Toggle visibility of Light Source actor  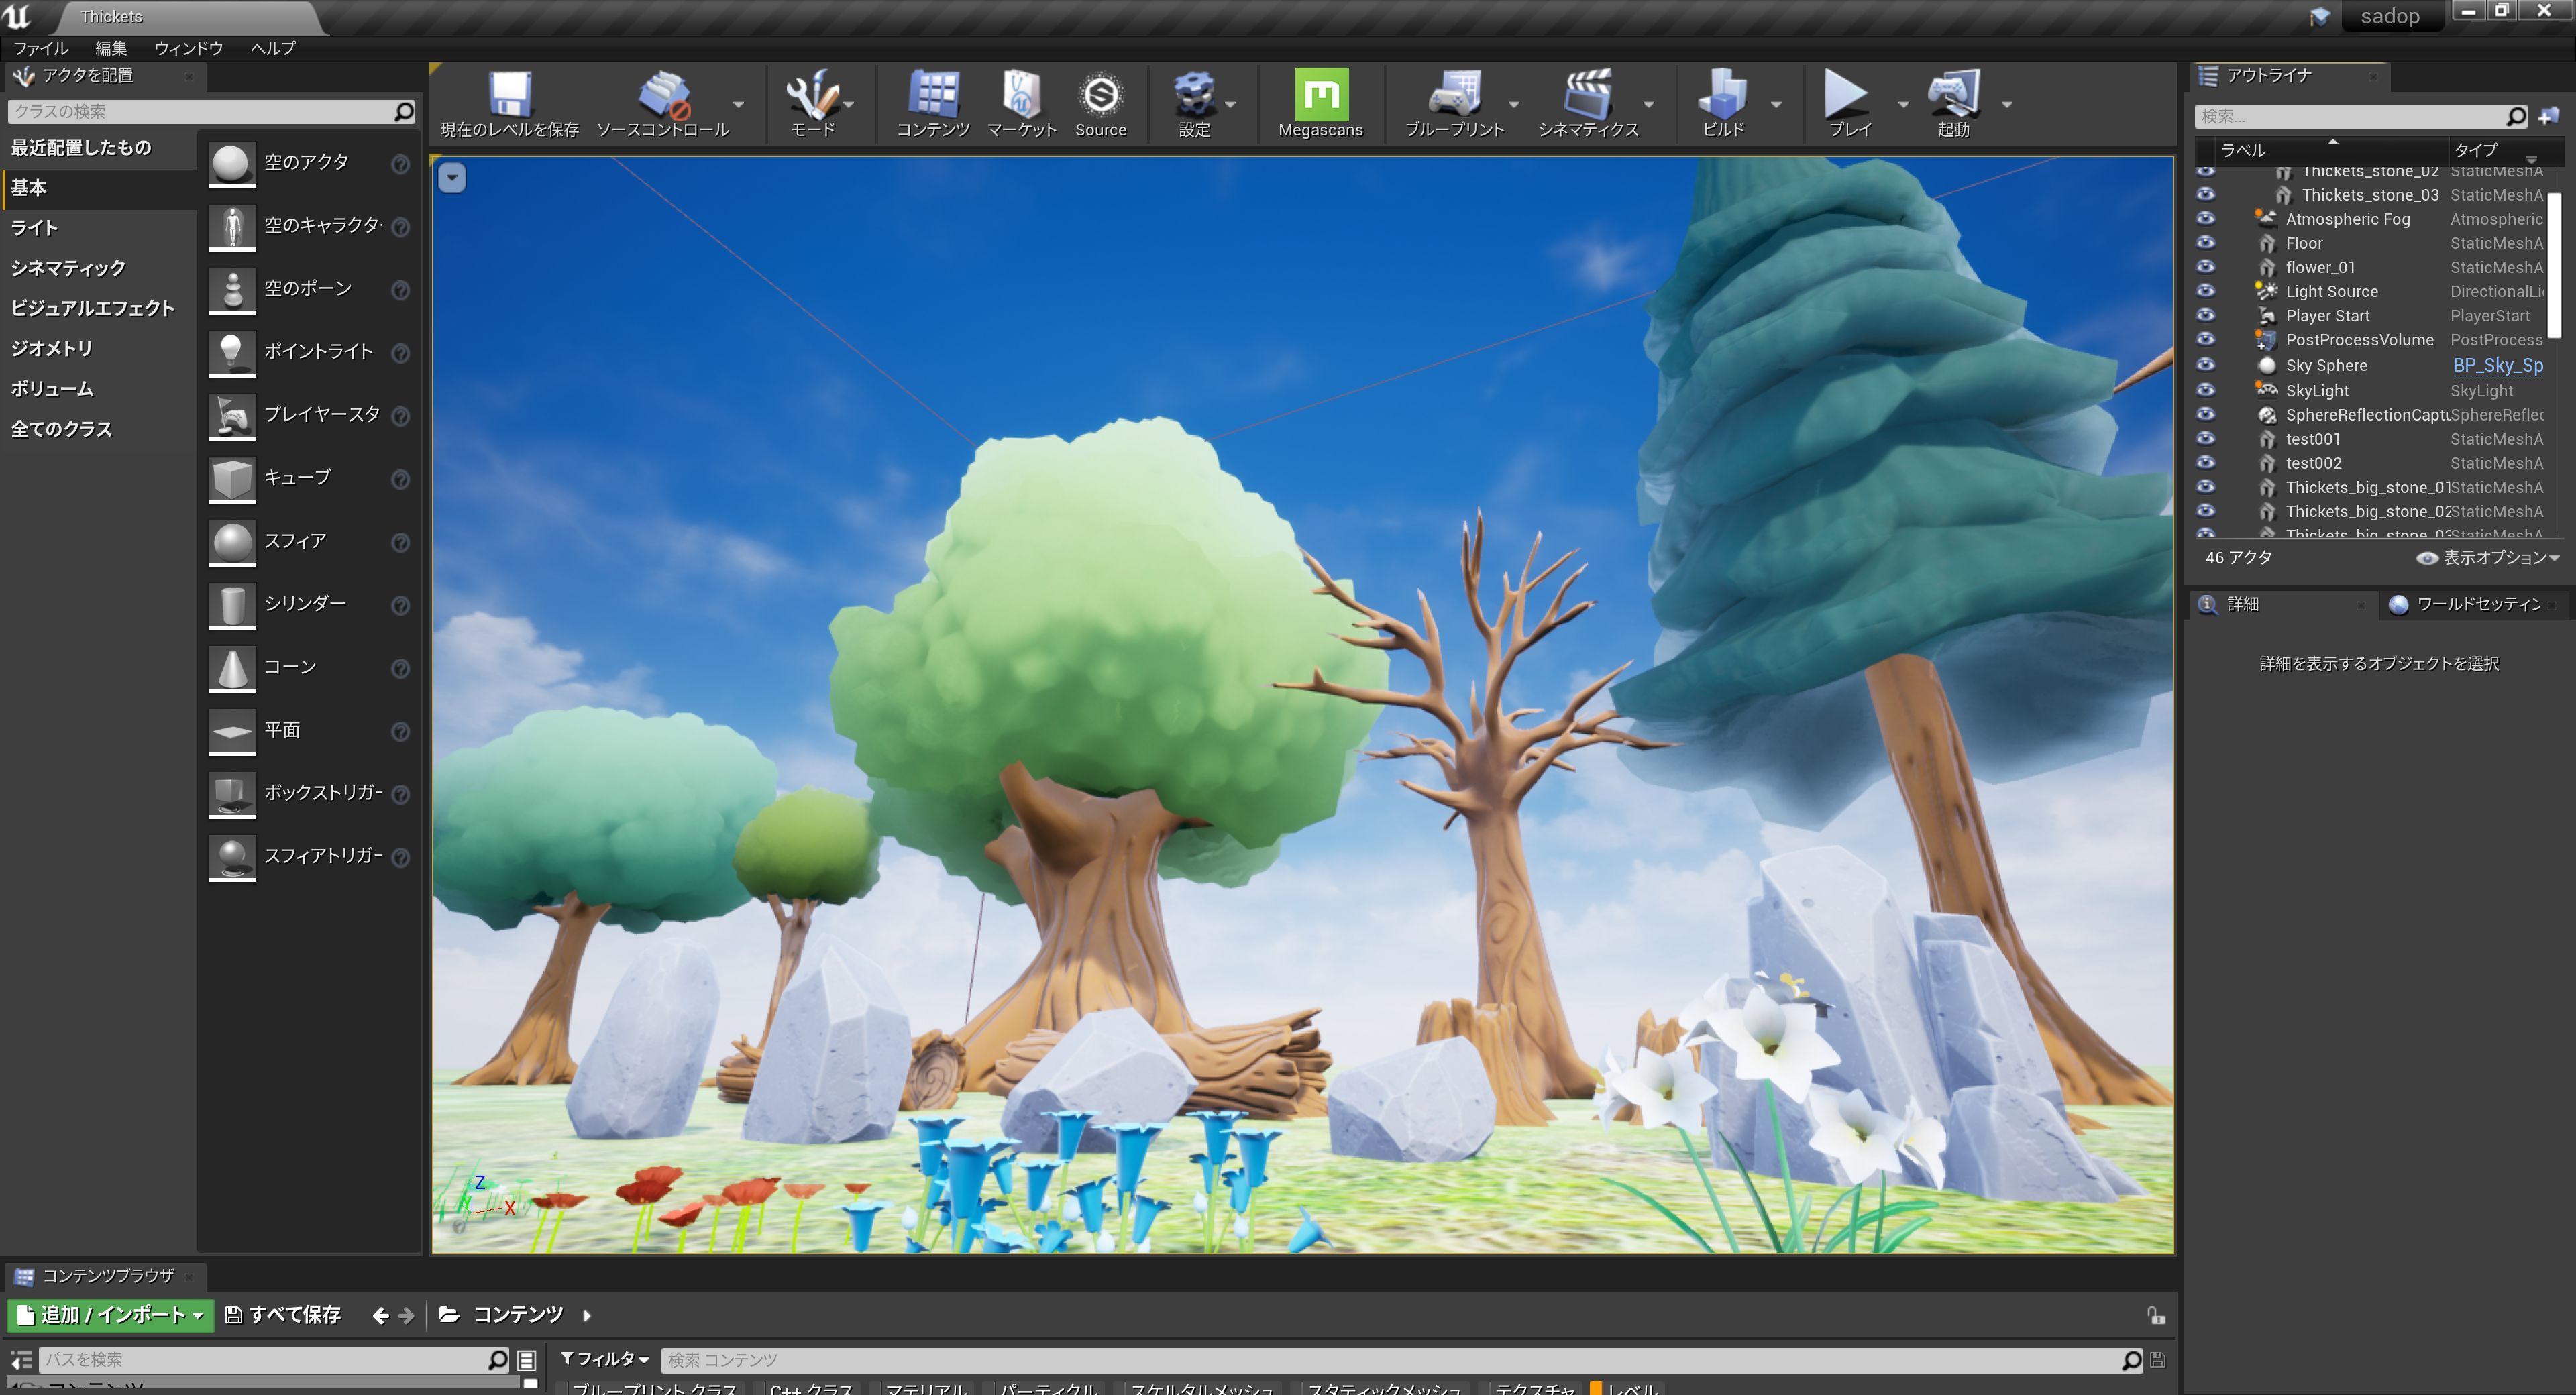click(2205, 291)
